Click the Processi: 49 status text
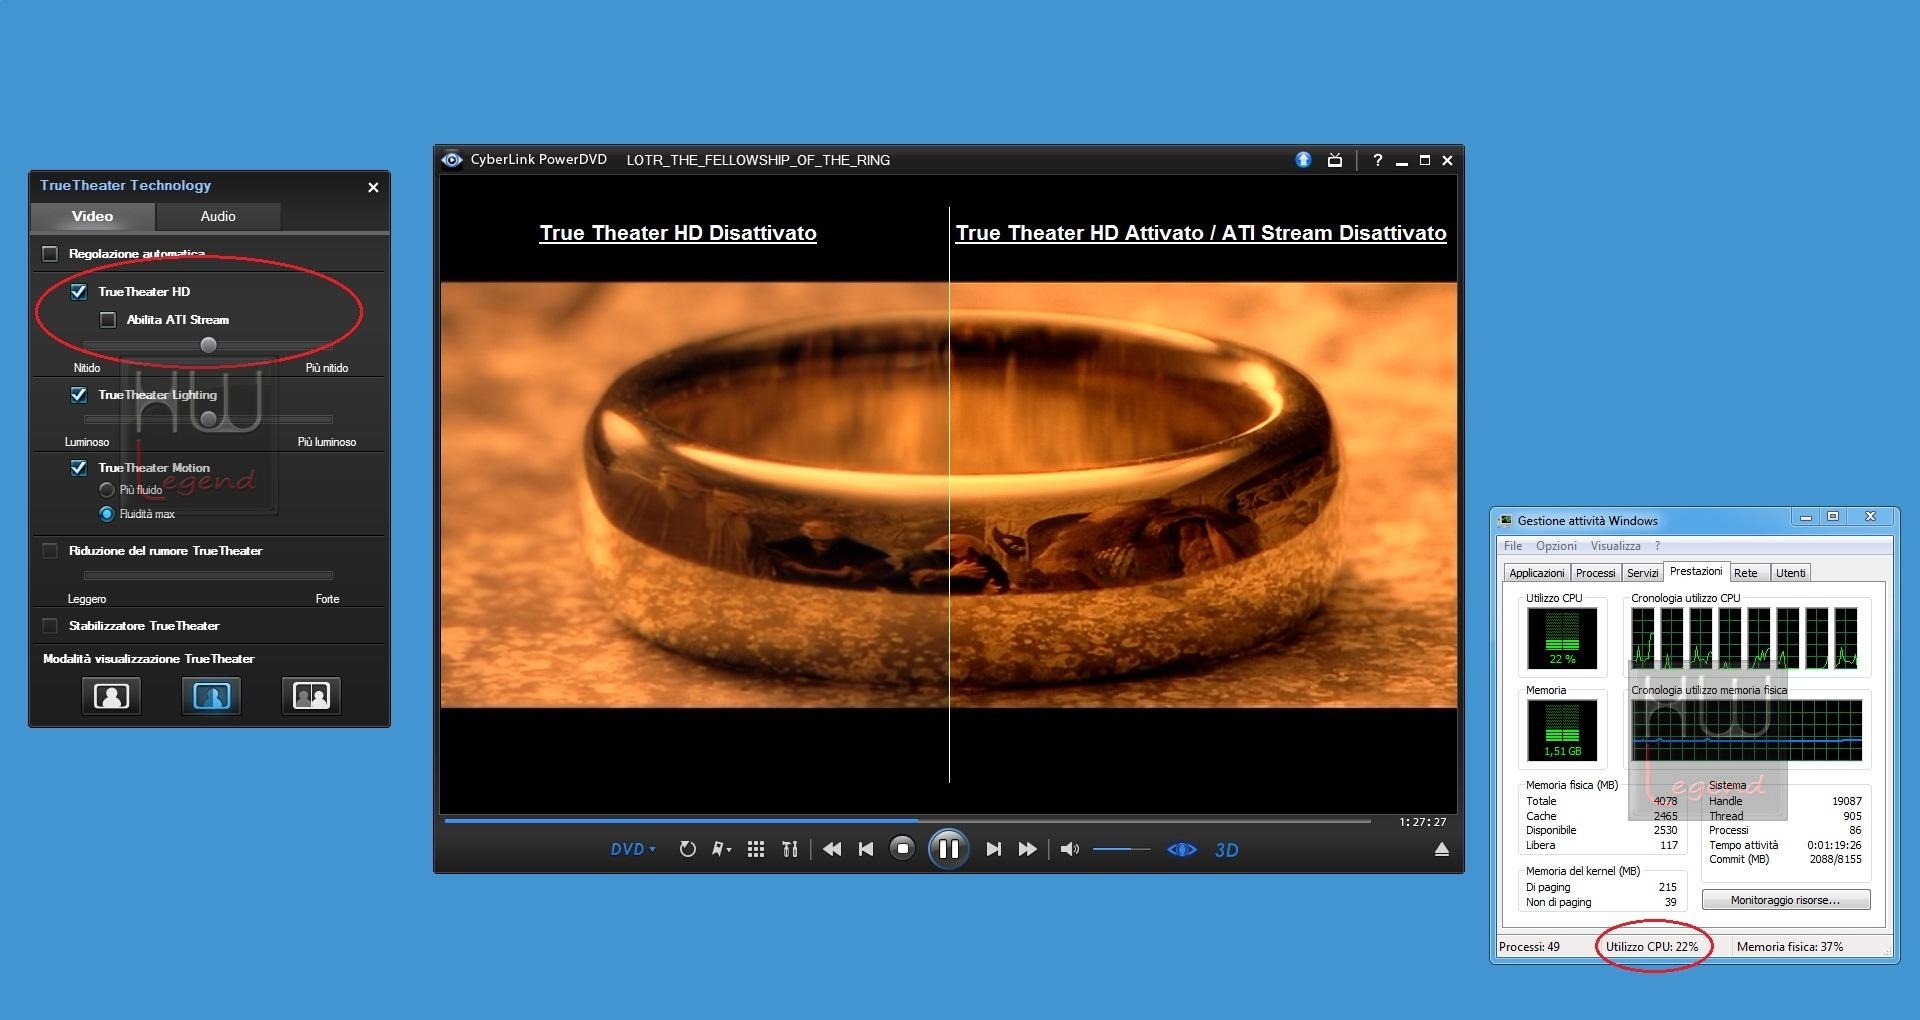The image size is (1920, 1020). tap(1529, 947)
